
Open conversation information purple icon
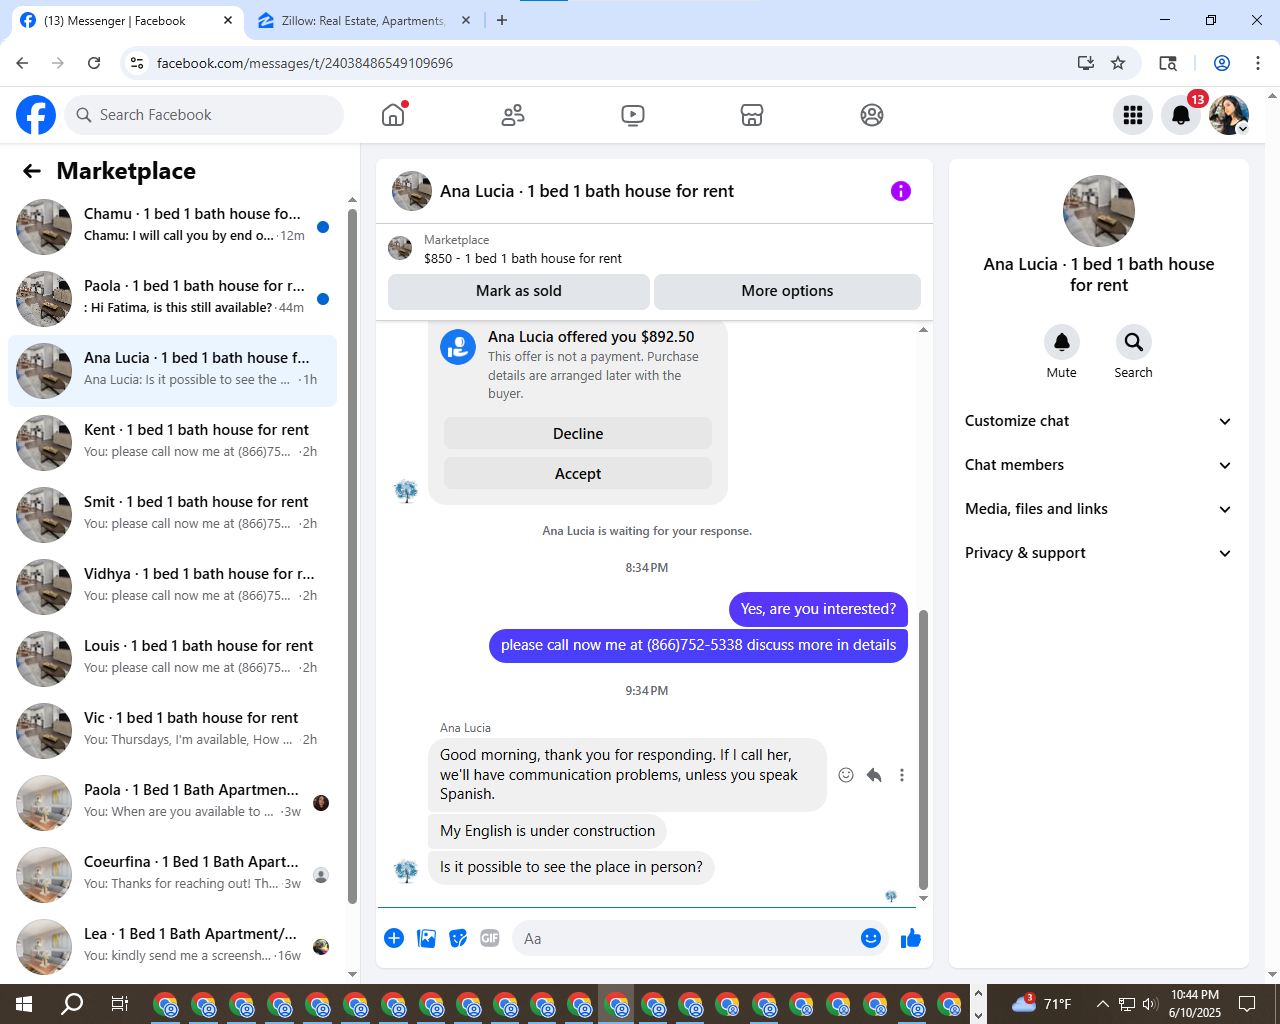coord(901,191)
